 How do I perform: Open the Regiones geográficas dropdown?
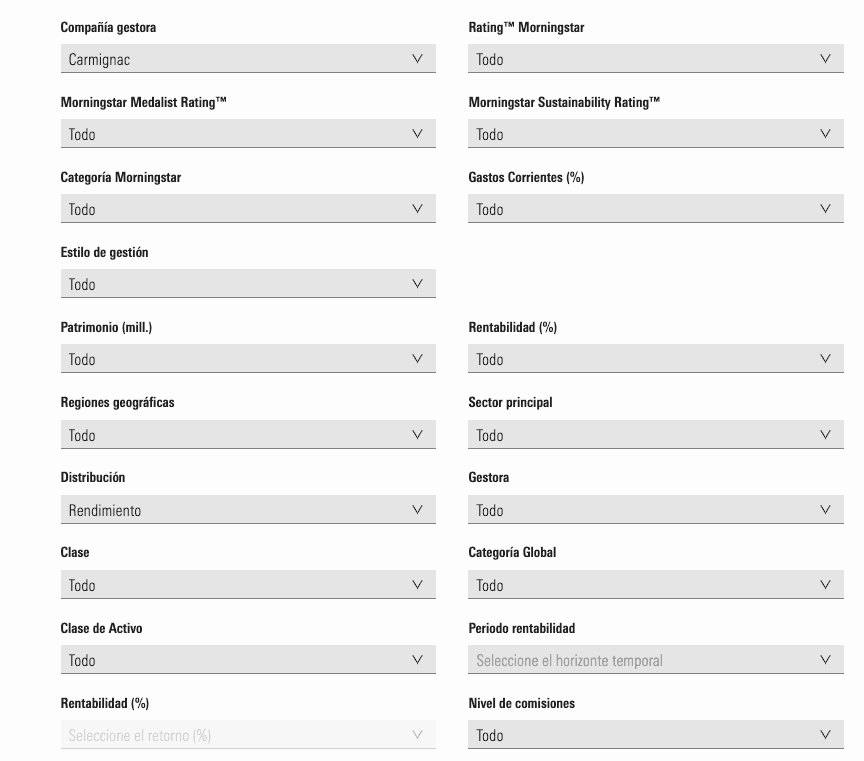tap(248, 434)
